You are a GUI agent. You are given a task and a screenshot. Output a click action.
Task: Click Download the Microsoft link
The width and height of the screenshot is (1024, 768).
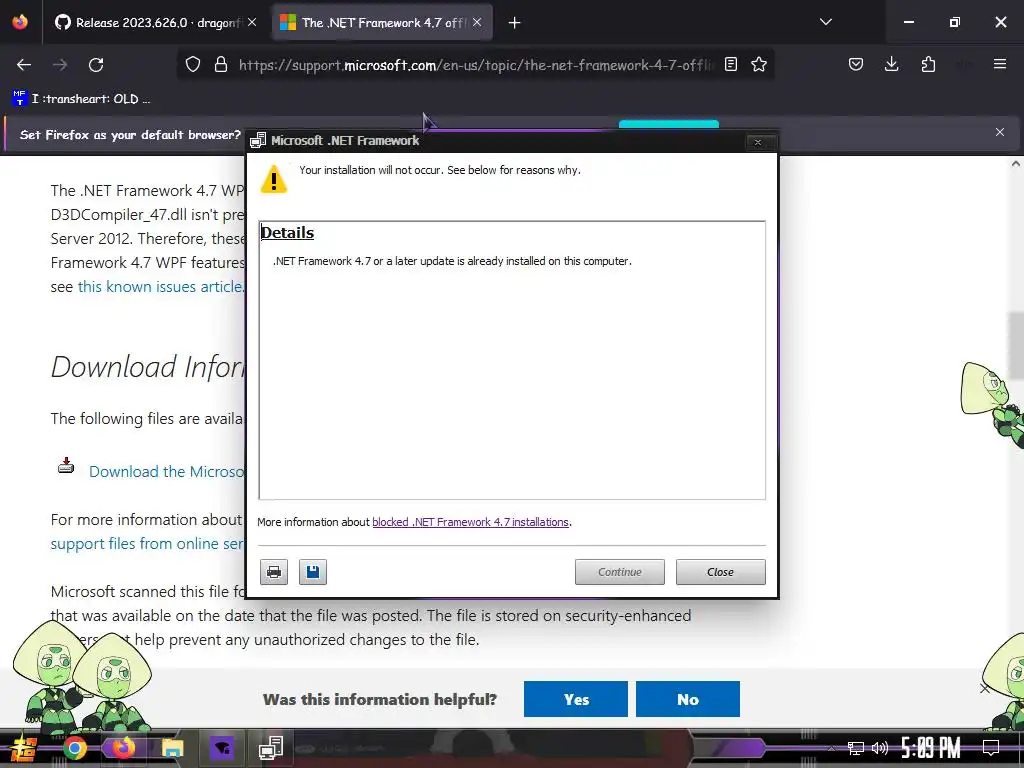pyautogui.click(x=167, y=472)
